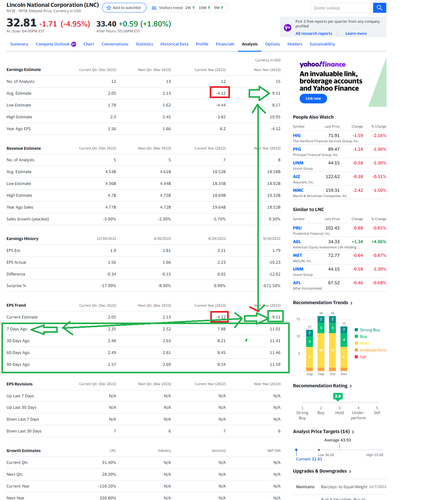Click the Average 43.93 price target marker

coord(338,440)
